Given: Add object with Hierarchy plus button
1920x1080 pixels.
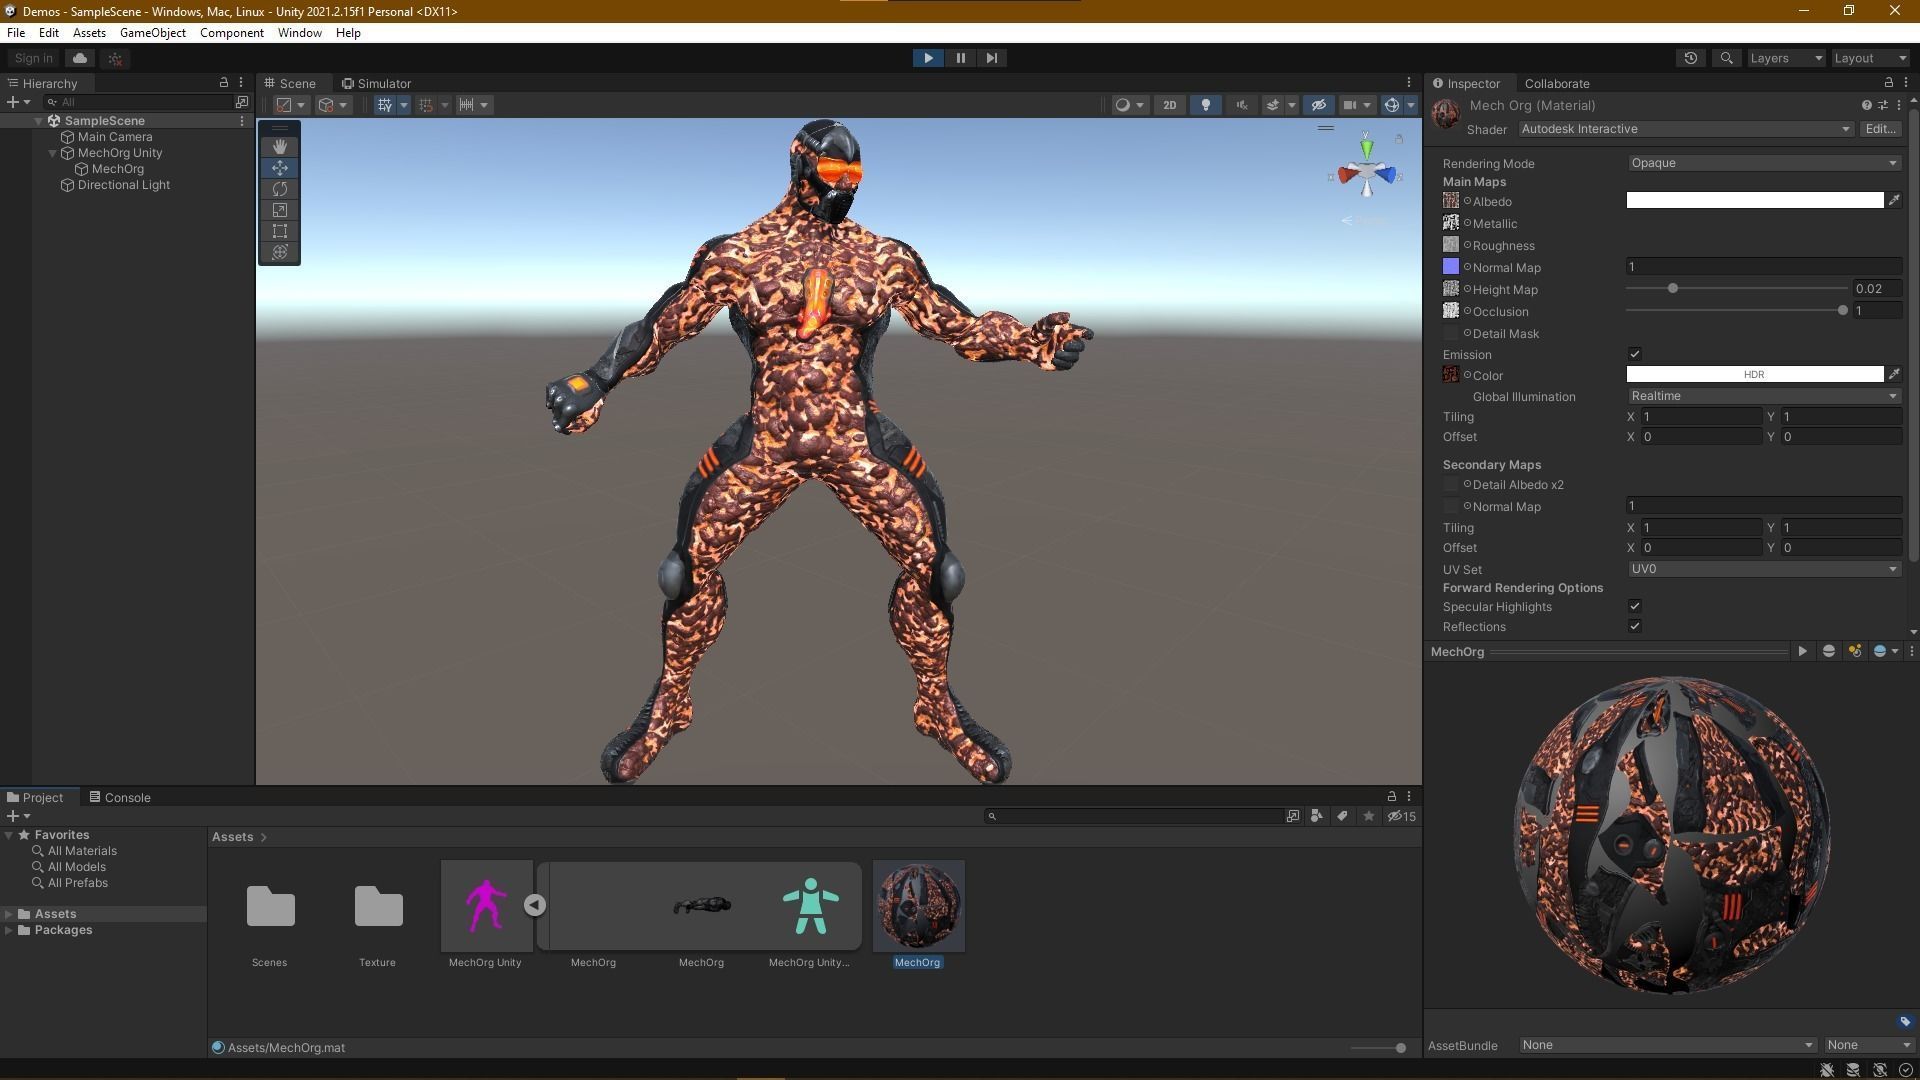Looking at the screenshot, I should tap(18, 102).
